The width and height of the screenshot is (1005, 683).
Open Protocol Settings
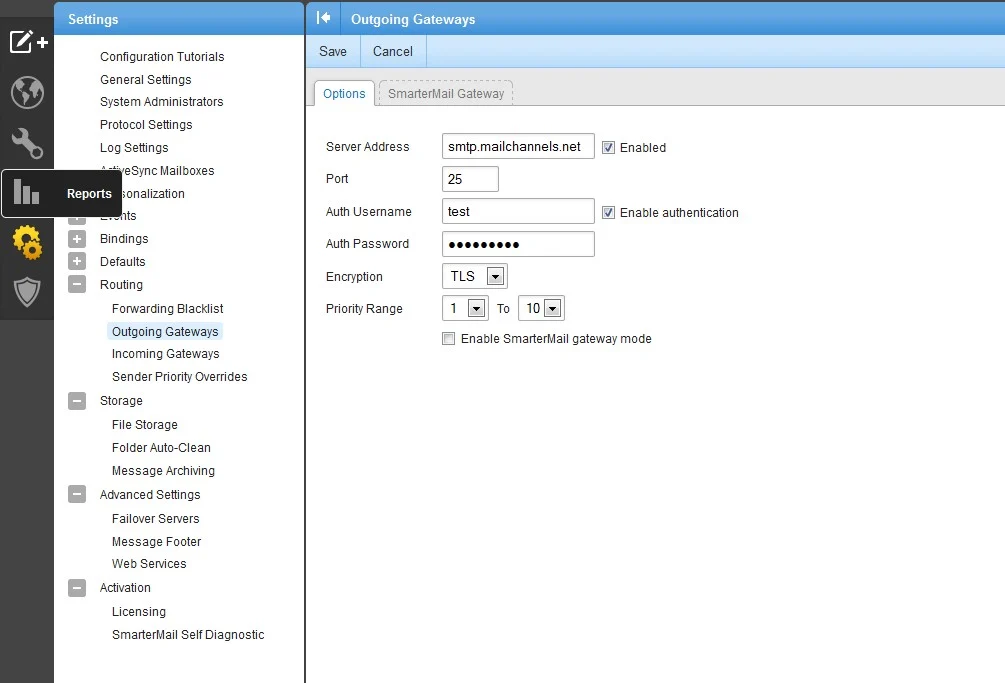[146, 124]
